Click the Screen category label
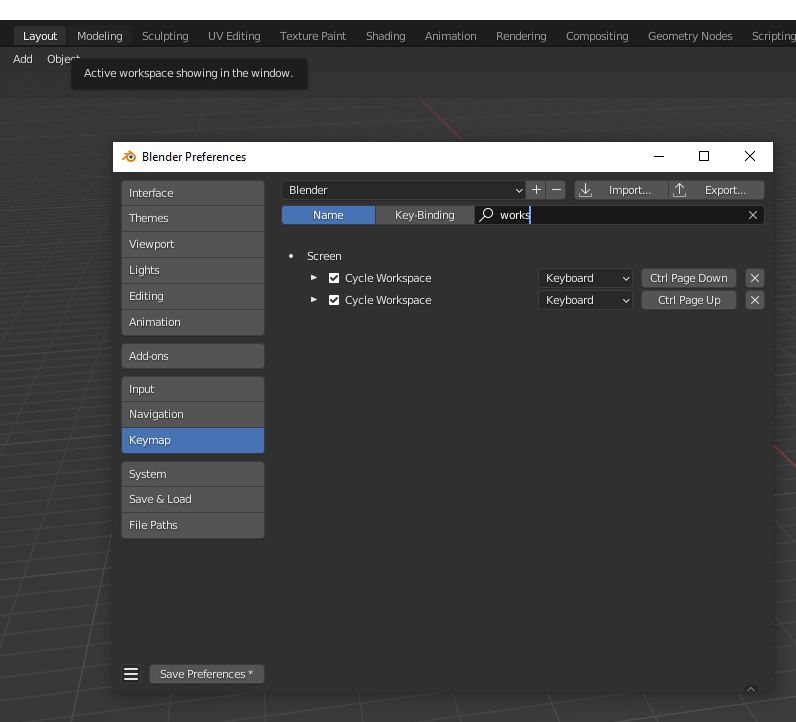Viewport: 796px width, 722px height. click(x=324, y=256)
